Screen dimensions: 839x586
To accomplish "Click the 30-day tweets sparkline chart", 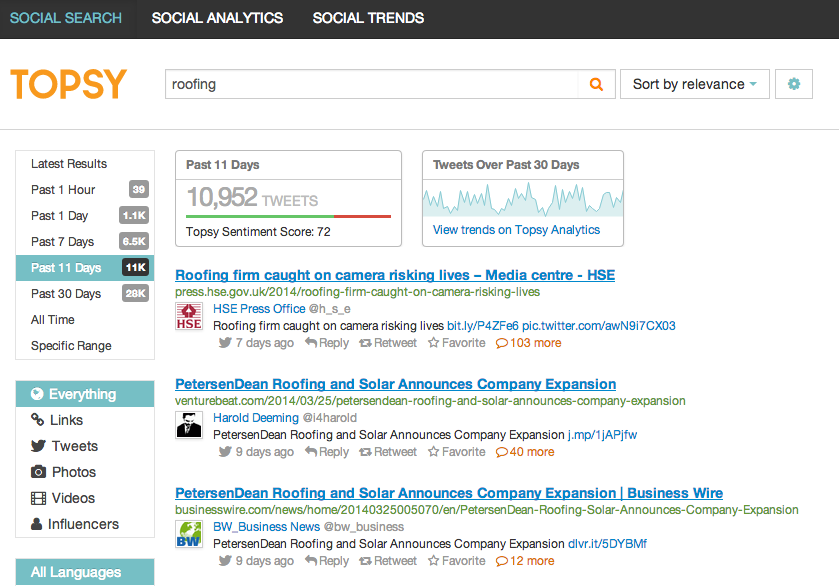I will [523, 199].
